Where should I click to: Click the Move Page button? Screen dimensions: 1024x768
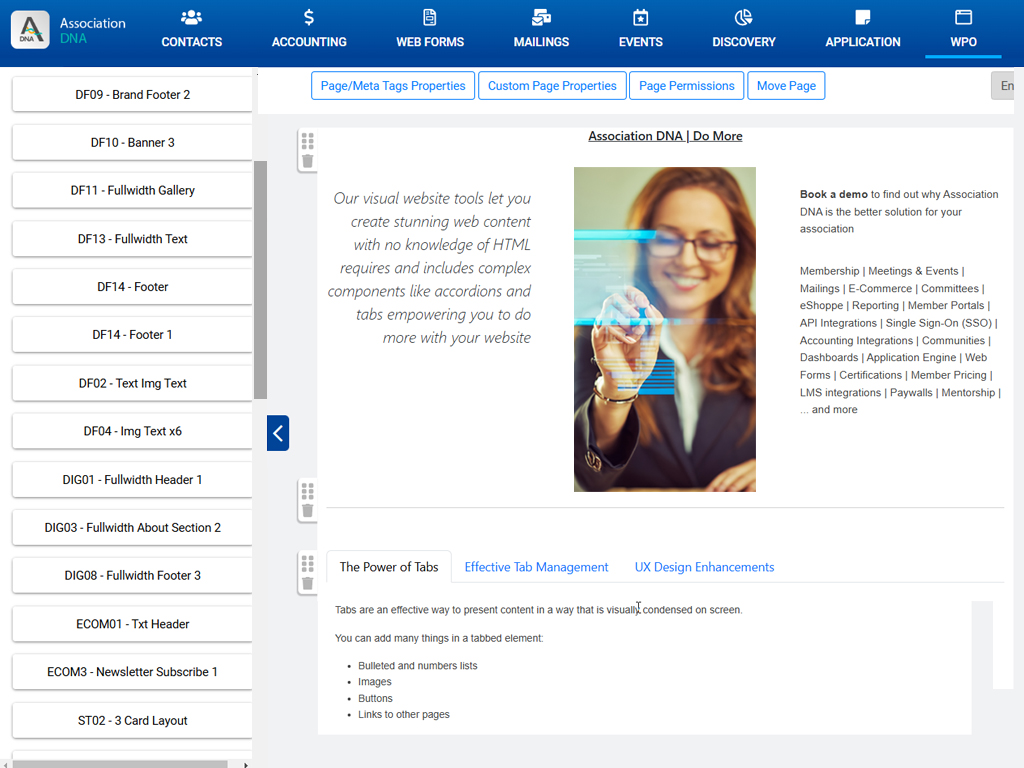786,86
